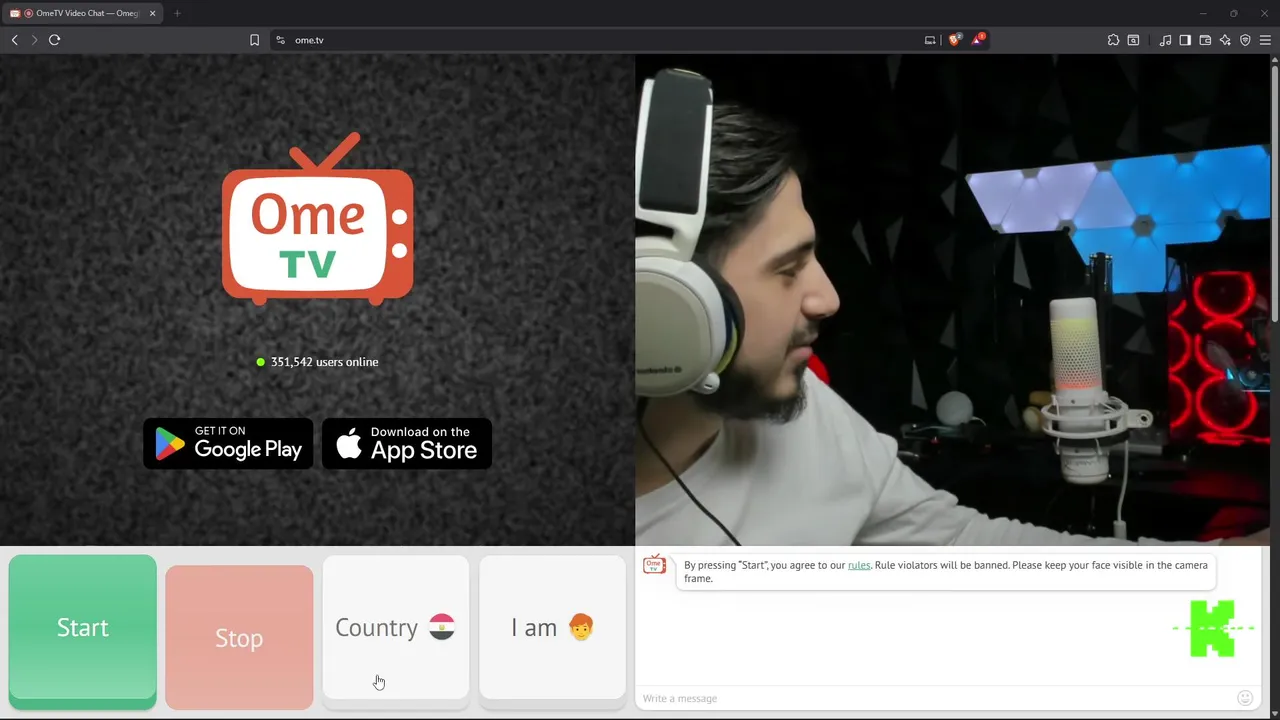
Task: Click the OmeTV television logo
Action: pos(317,219)
